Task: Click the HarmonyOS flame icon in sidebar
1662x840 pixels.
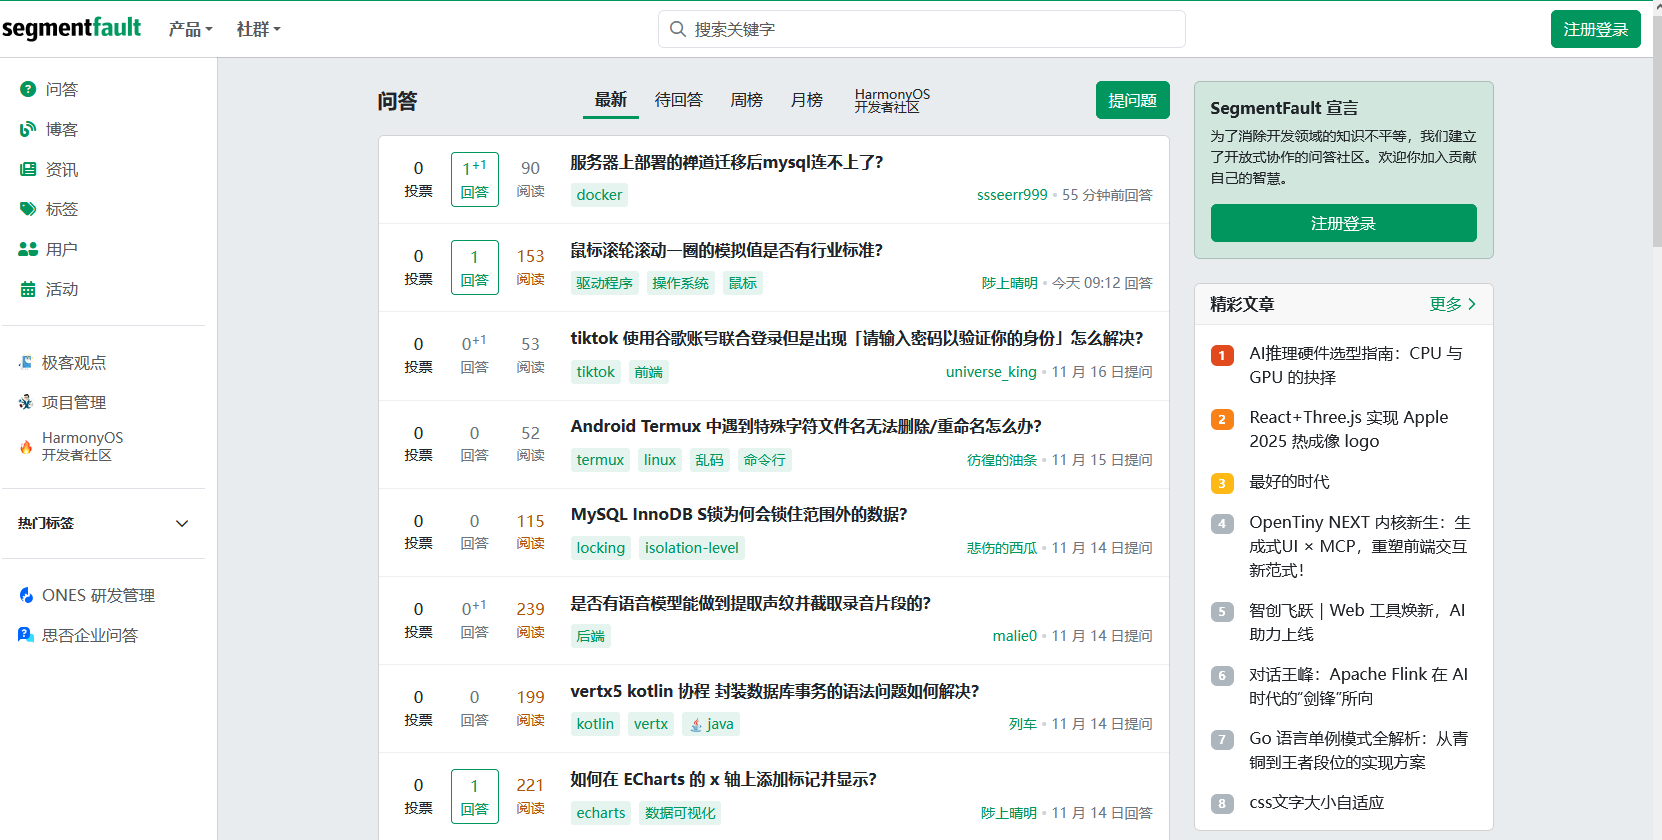Action: tap(26, 447)
